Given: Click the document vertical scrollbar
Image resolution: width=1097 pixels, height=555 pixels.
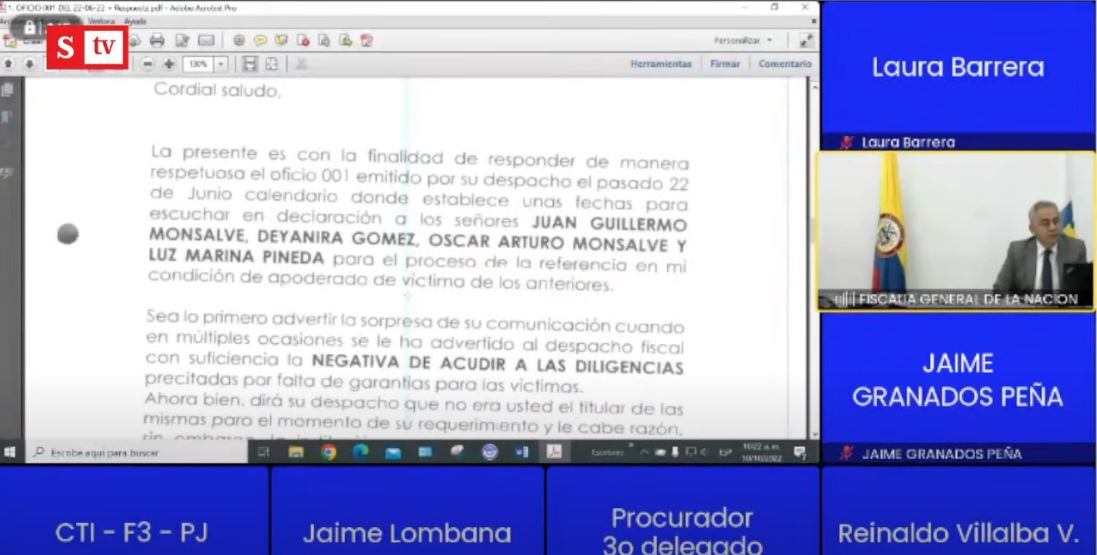Looking at the screenshot, I should (x=814, y=259).
